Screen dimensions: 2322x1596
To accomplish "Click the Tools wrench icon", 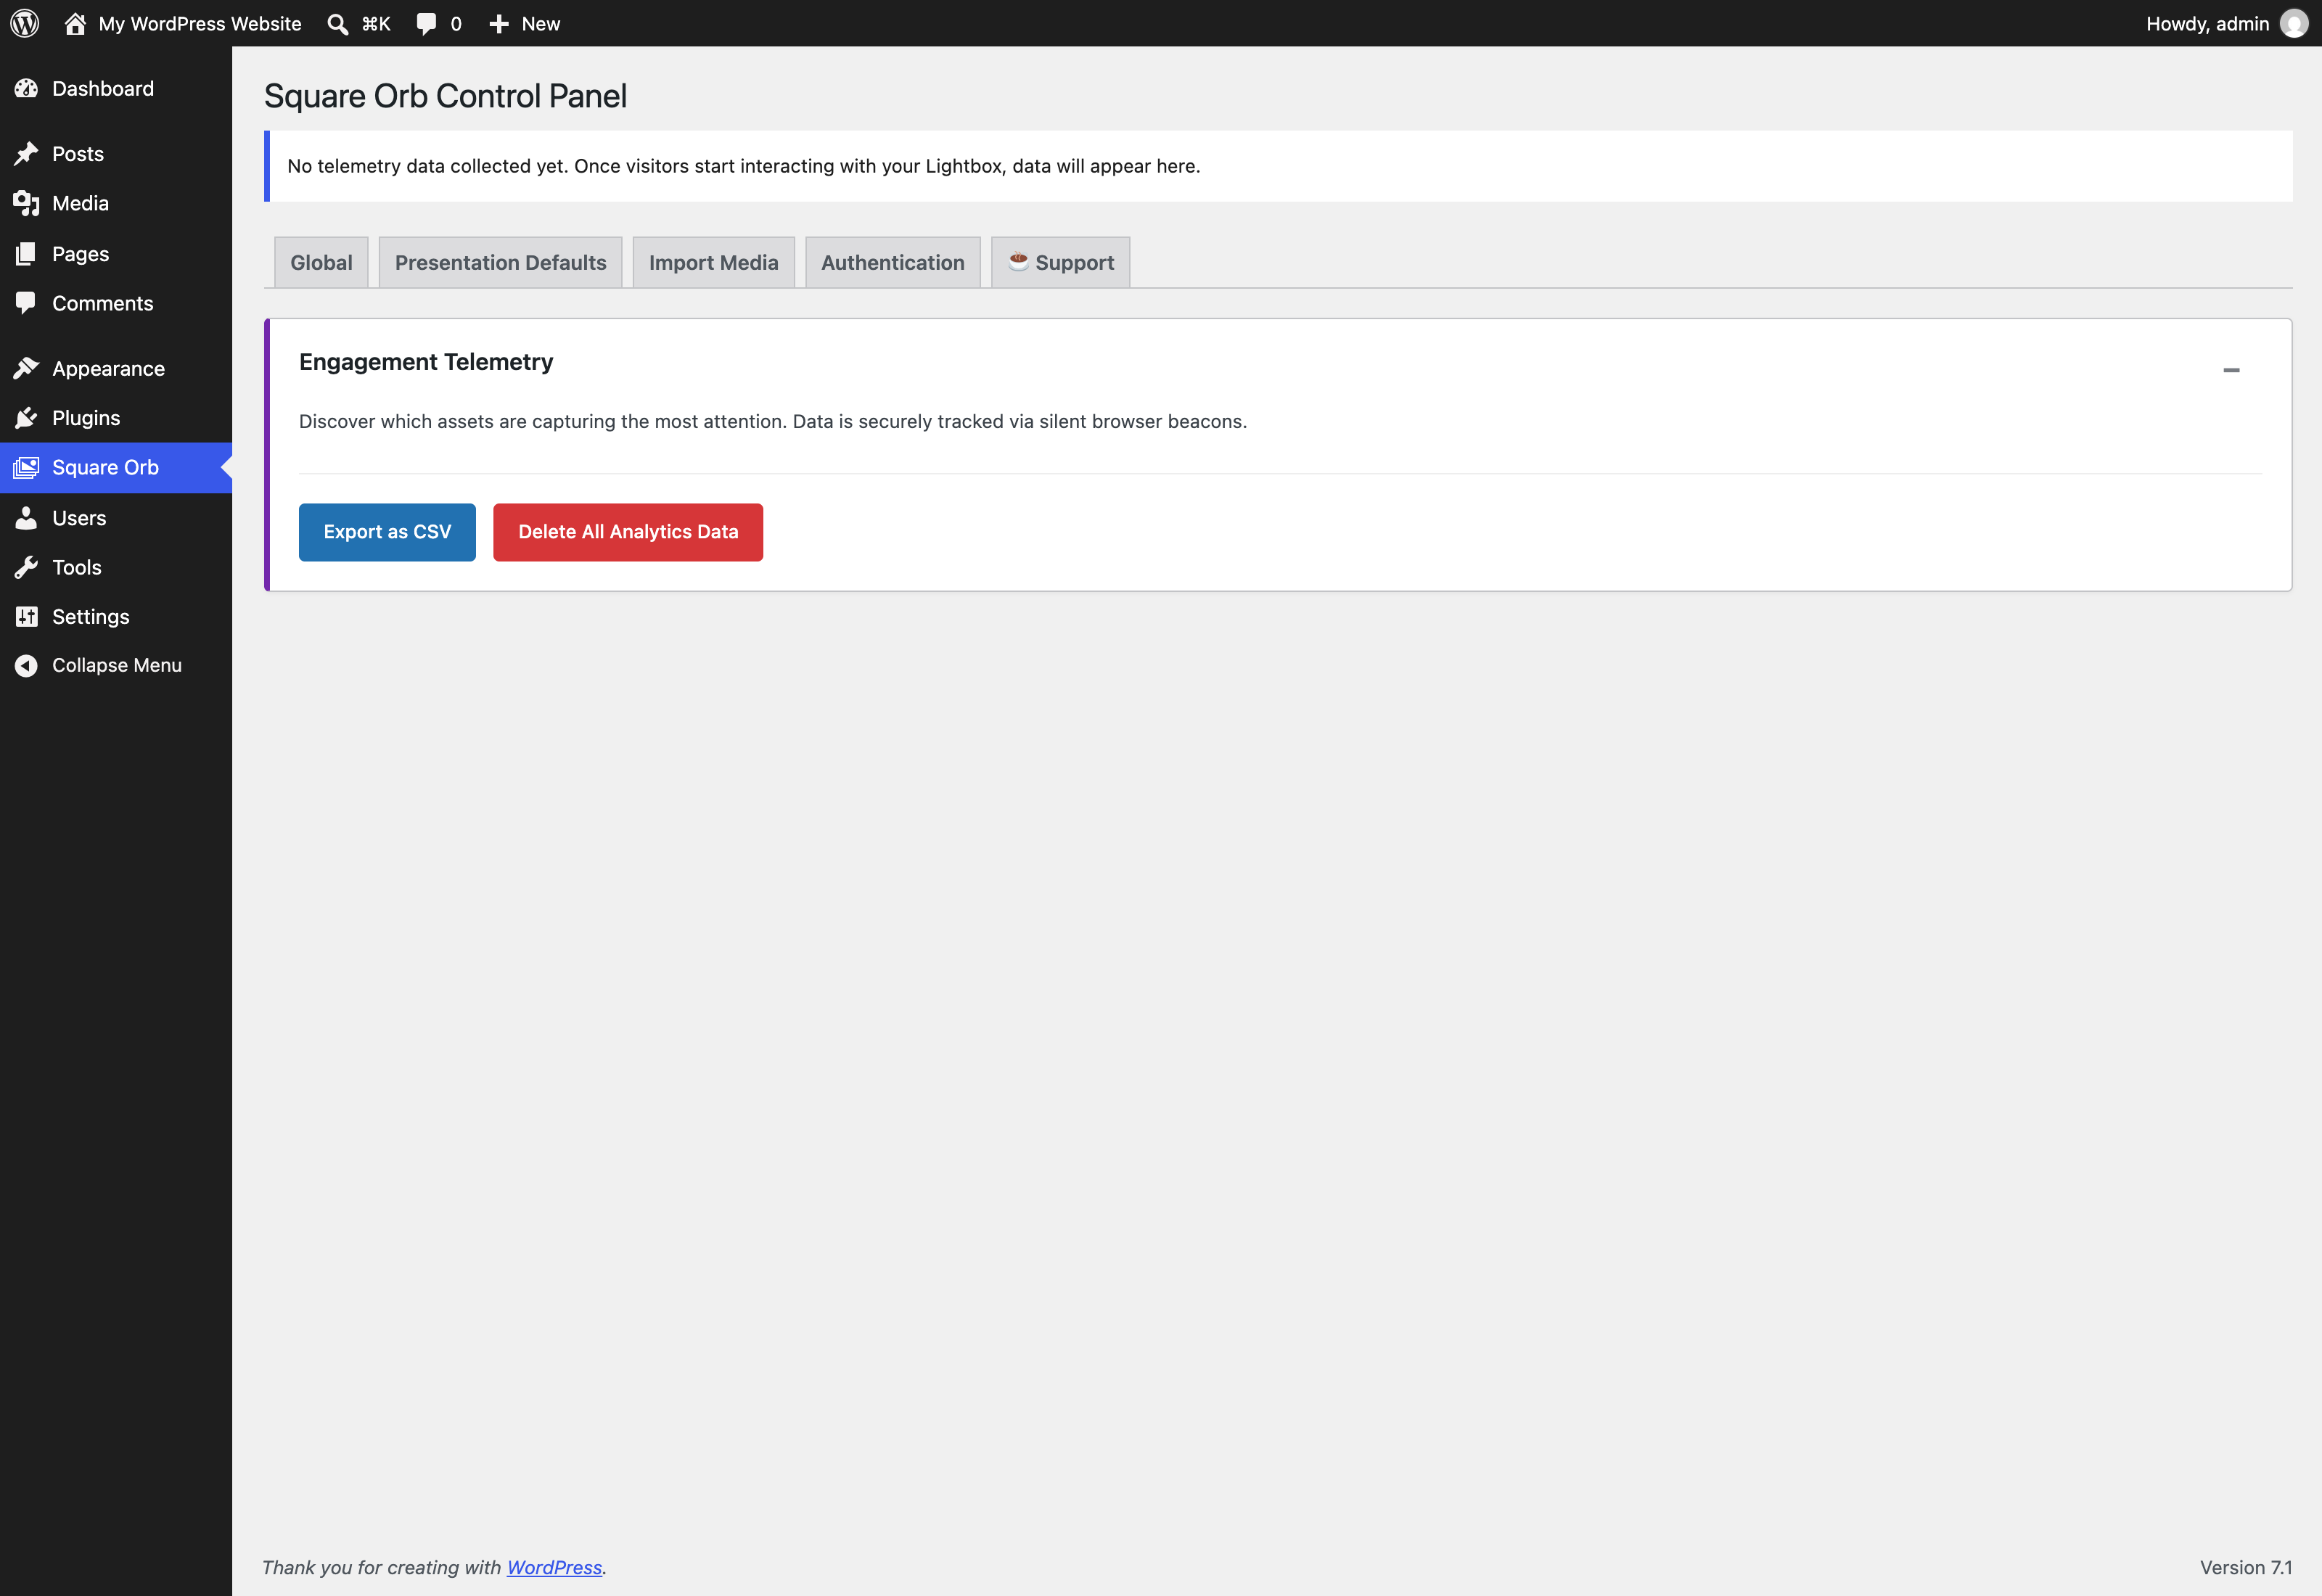I will (x=26, y=567).
